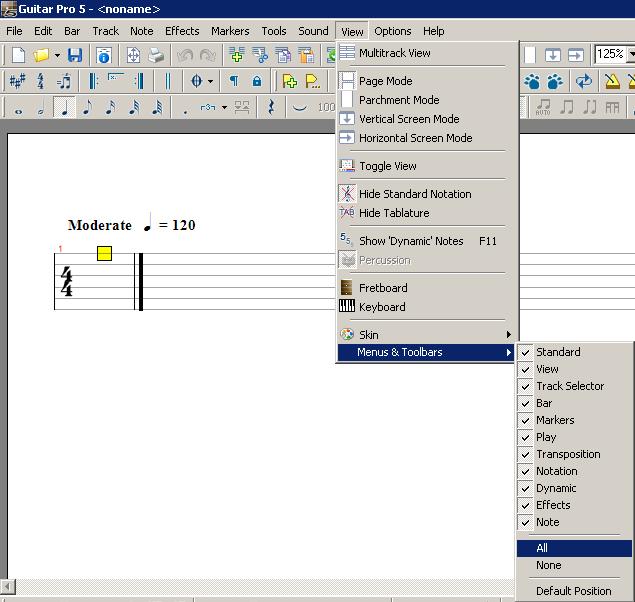Viewport: 635px width, 602px height.
Task: Choose Show 'Dynamic' Notes
Action: [x=426, y=241]
